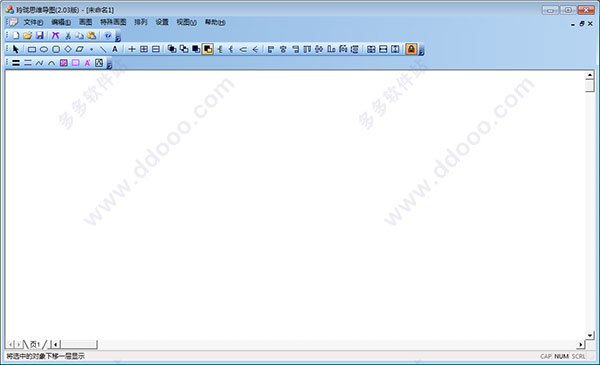The height and width of the screenshot is (365, 600).
Task: Click the equal horizontal spacing icon
Action: point(343,49)
